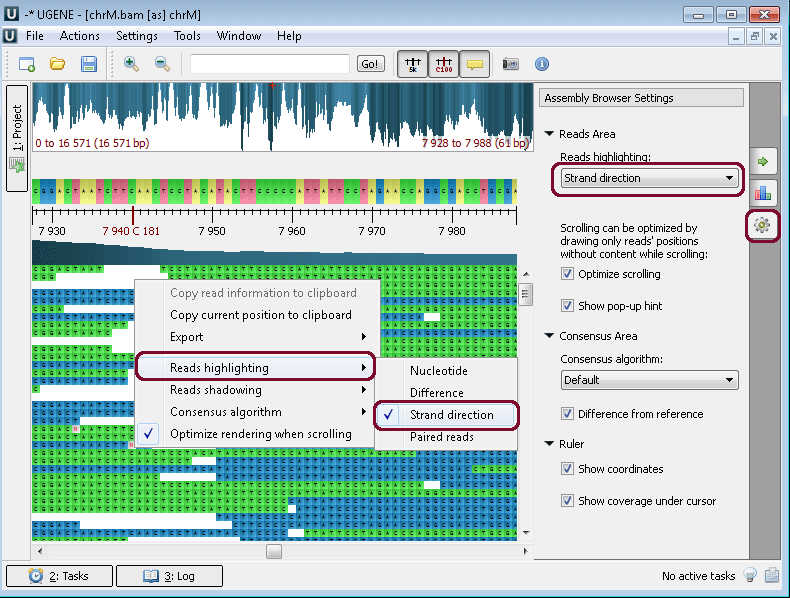Click the project view icon in left sidebar
This screenshot has height=598, width=790.
pos(17,165)
